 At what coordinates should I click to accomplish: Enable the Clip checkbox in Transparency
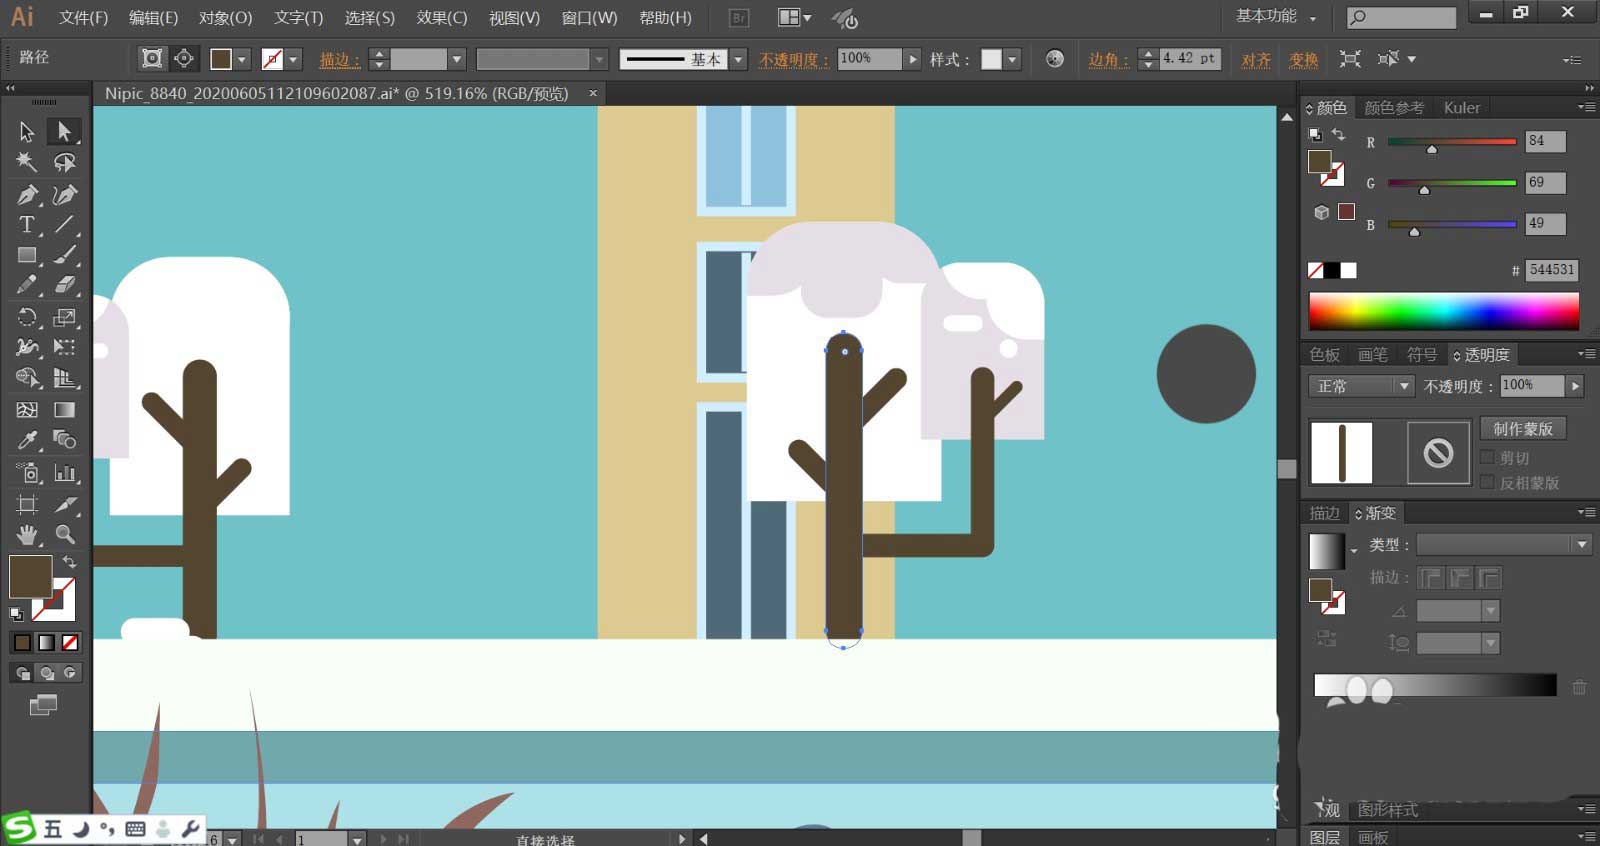pyautogui.click(x=1487, y=458)
